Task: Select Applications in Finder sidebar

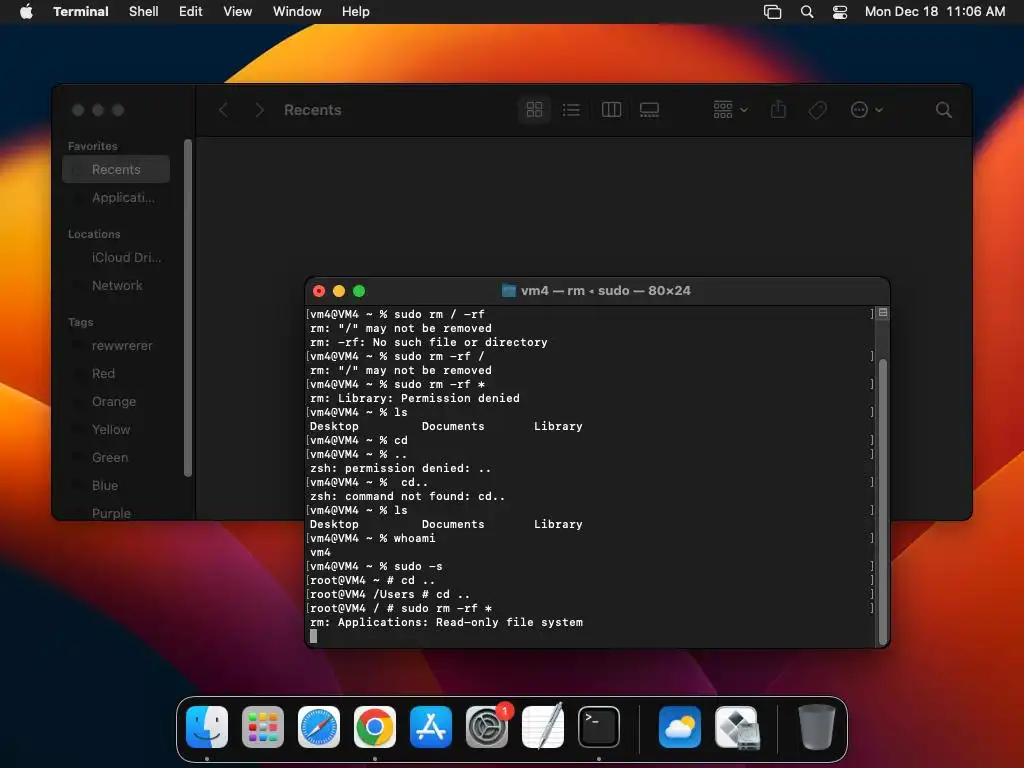Action: (116, 197)
